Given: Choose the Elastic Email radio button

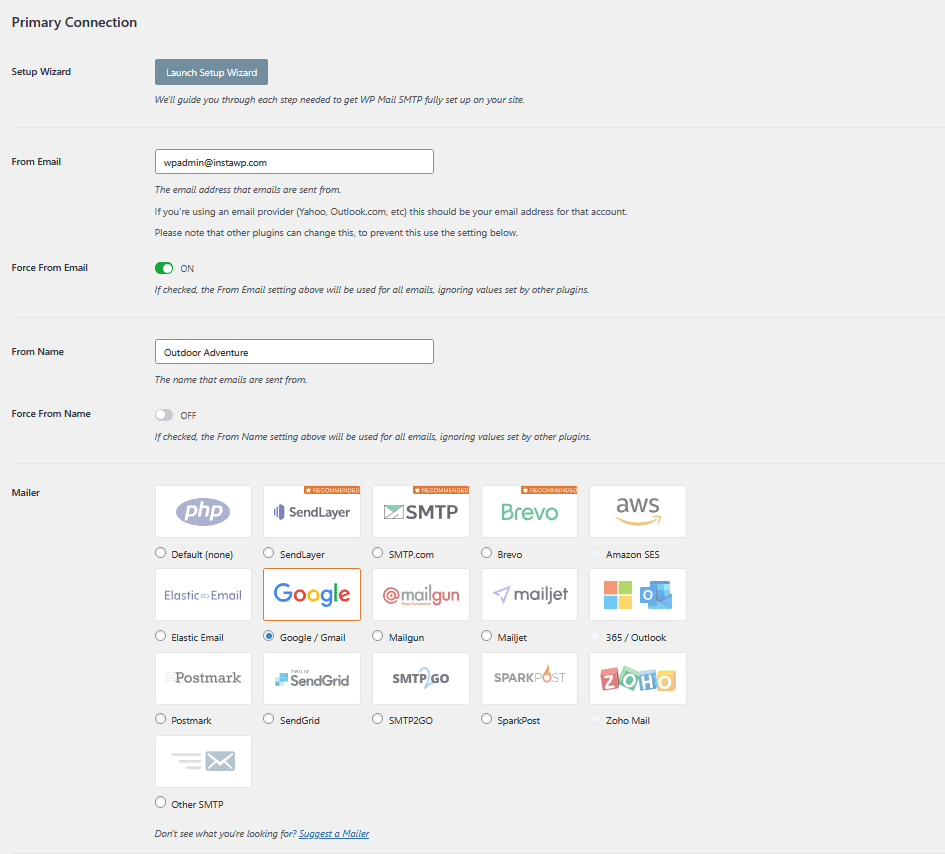Looking at the screenshot, I should [161, 636].
